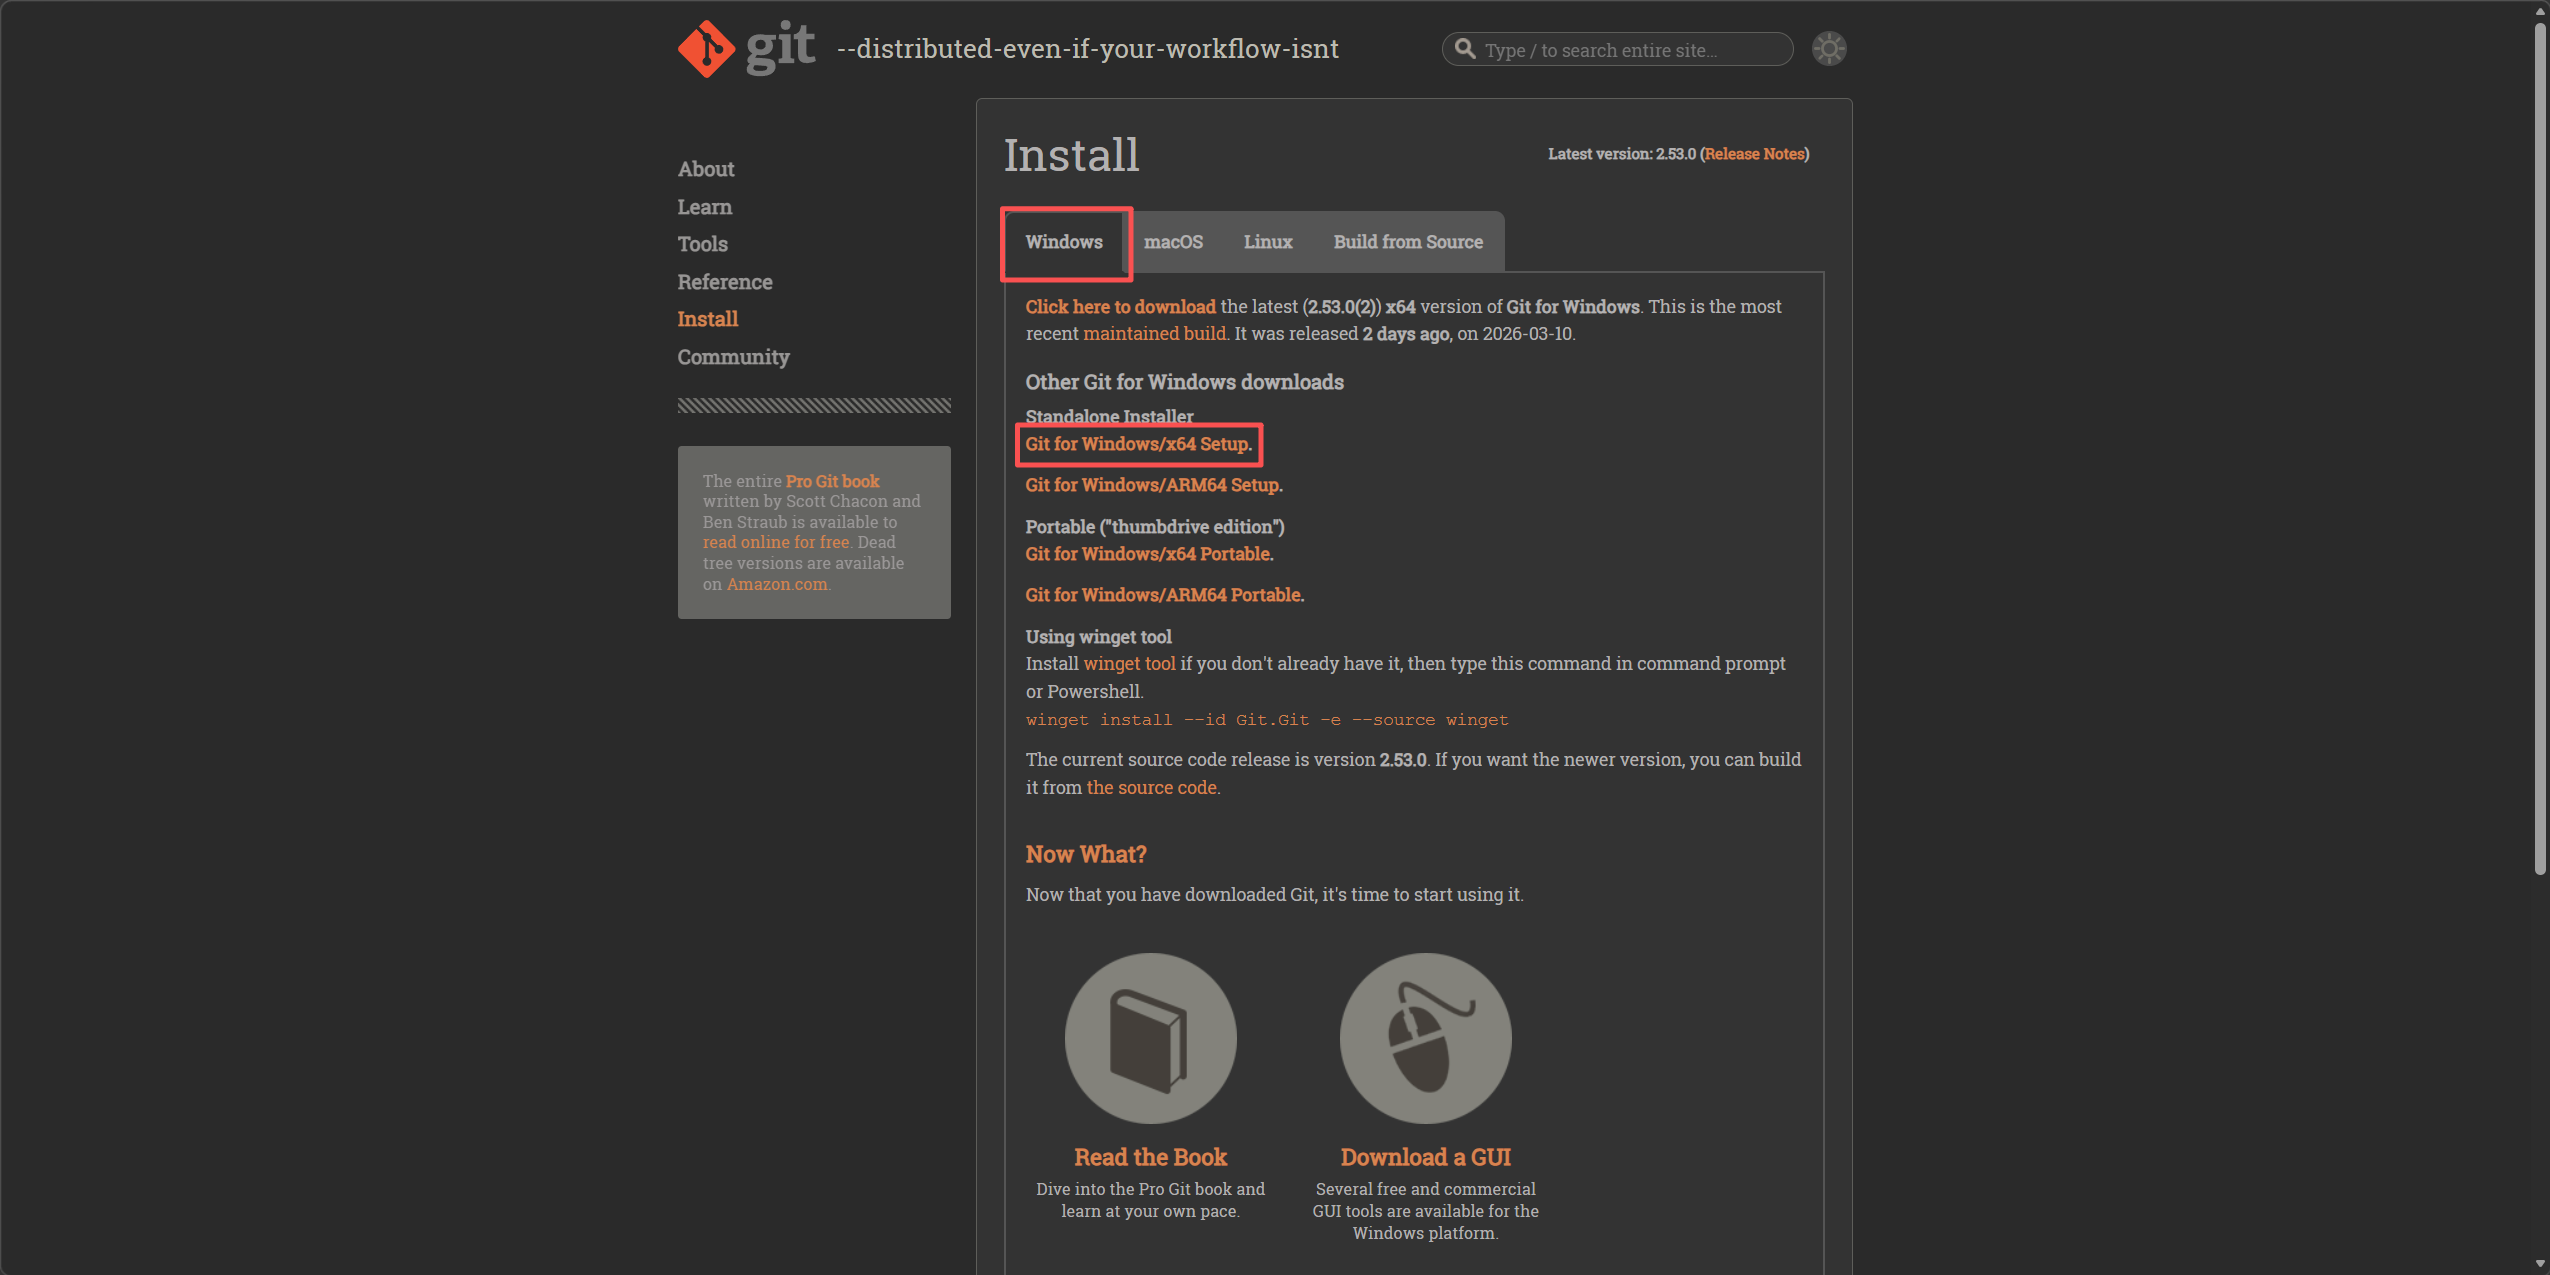The height and width of the screenshot is (1275, 2550).
Task: Toggle the light/dark theme sun icon
Action: click(1829, 49)
